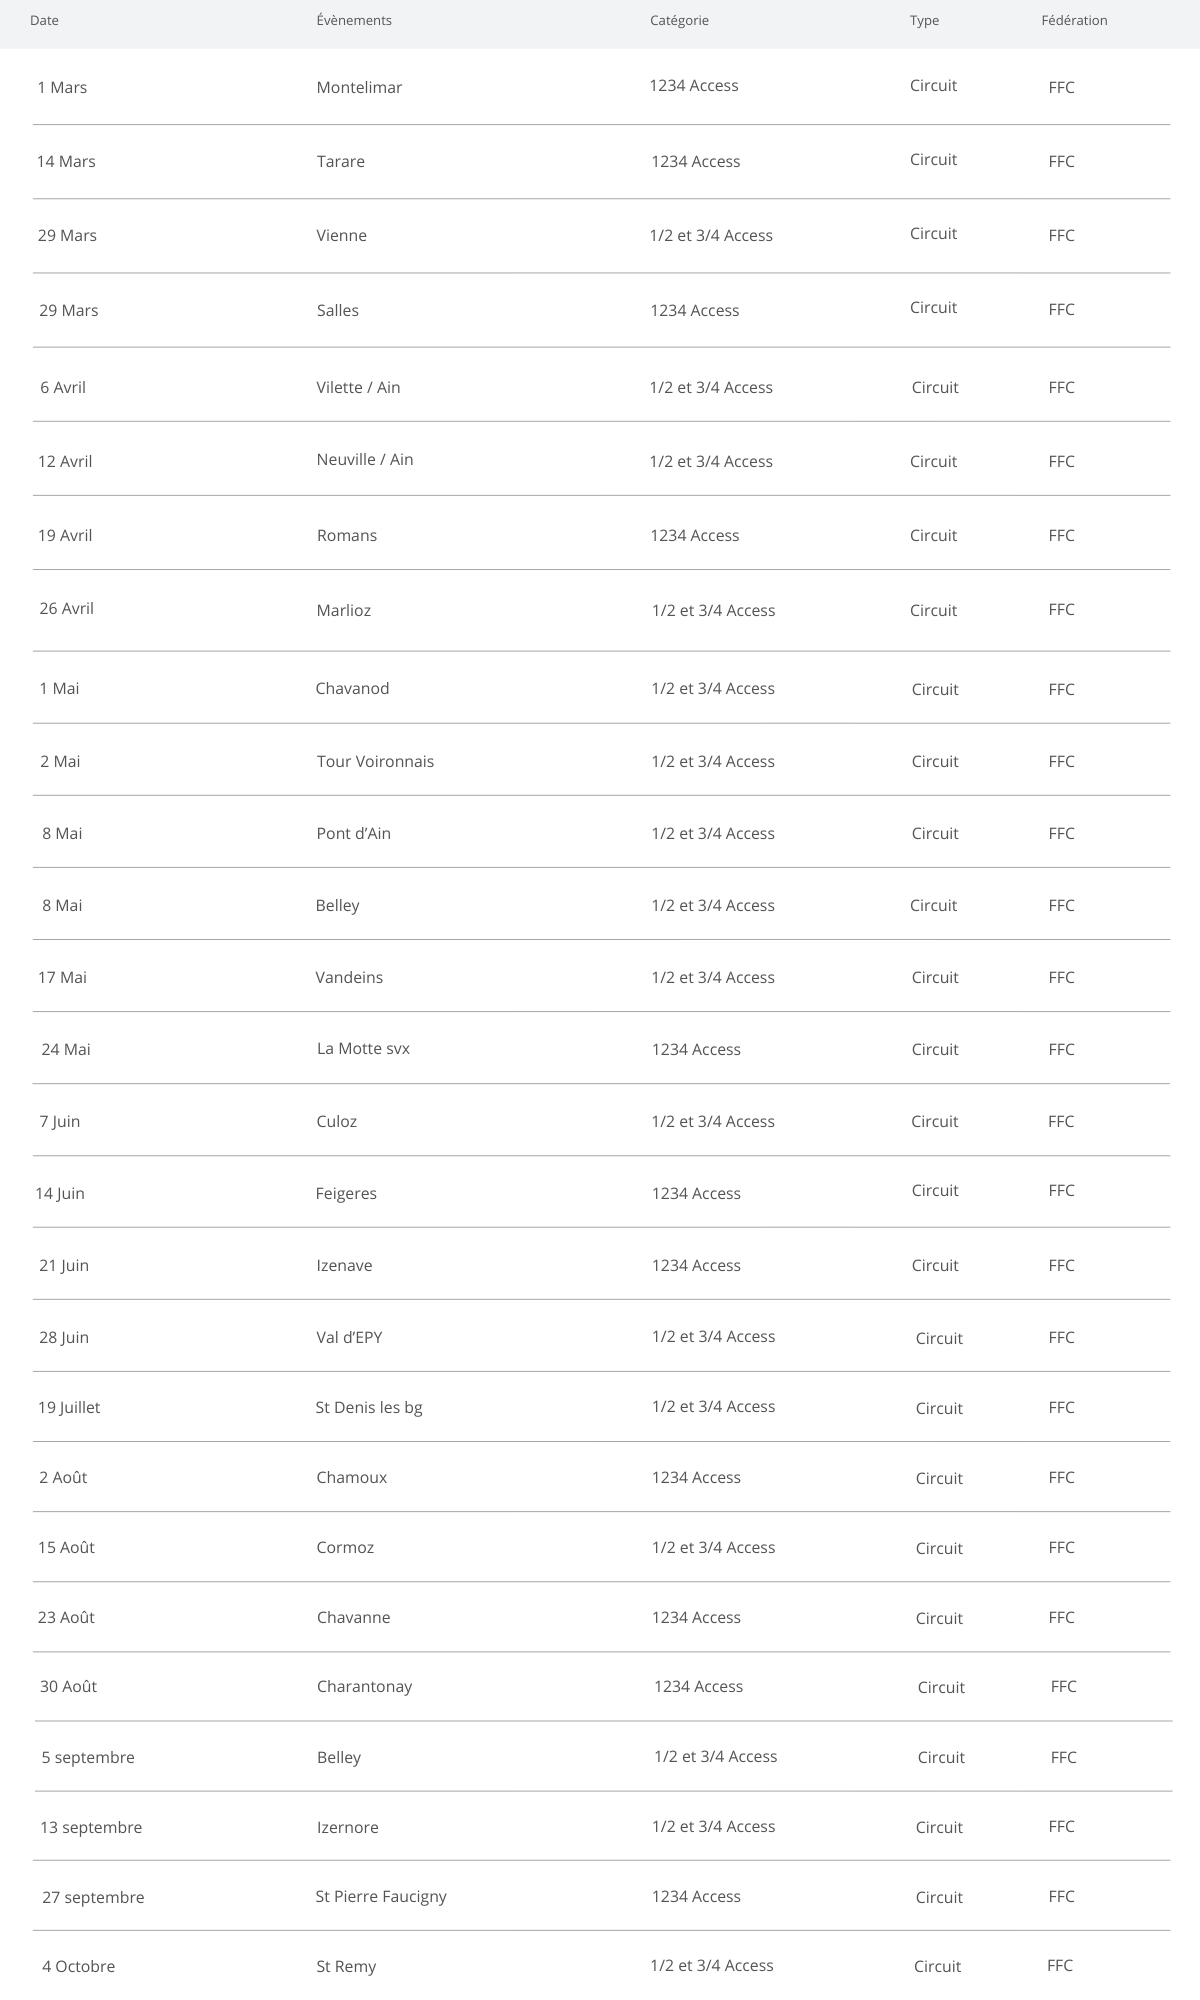Click the 4 Octobre date cell
Viewport: 1200px width, 2000px height.
click(78, 1966)
